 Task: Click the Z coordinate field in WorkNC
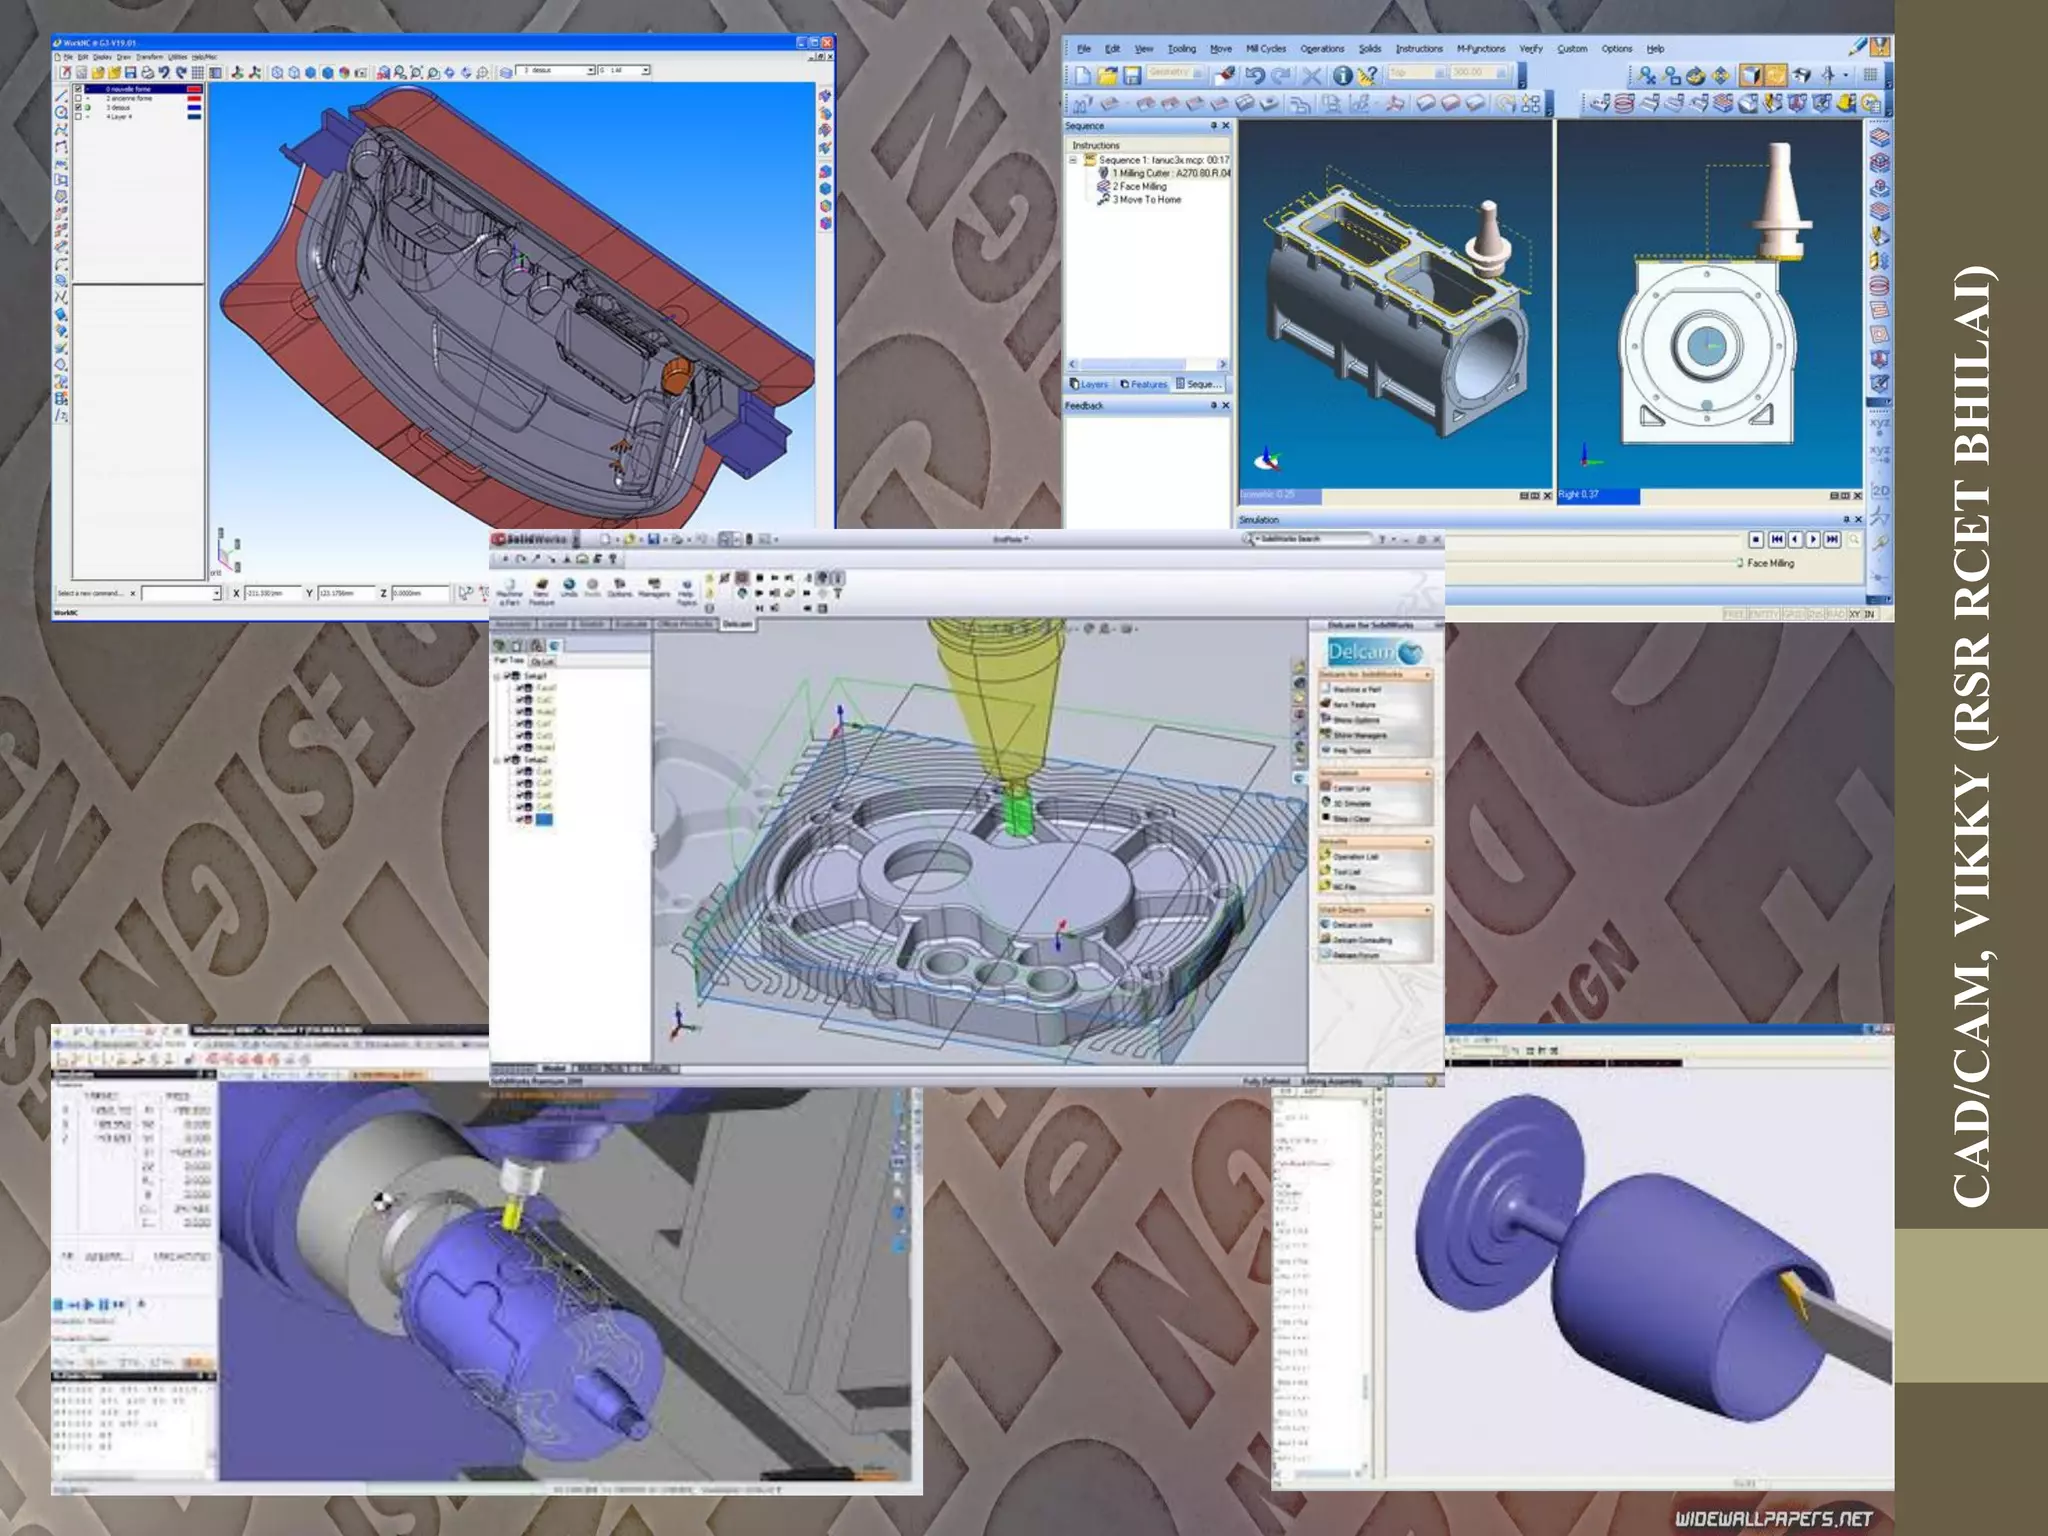coord(420,594)
